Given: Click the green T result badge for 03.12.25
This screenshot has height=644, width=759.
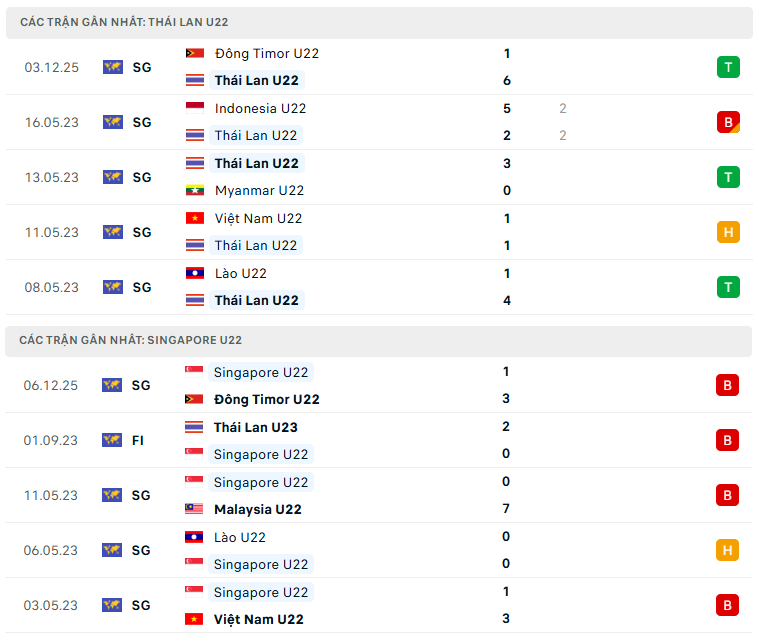Looking at the screenshot, I should [x=728, y=67].
